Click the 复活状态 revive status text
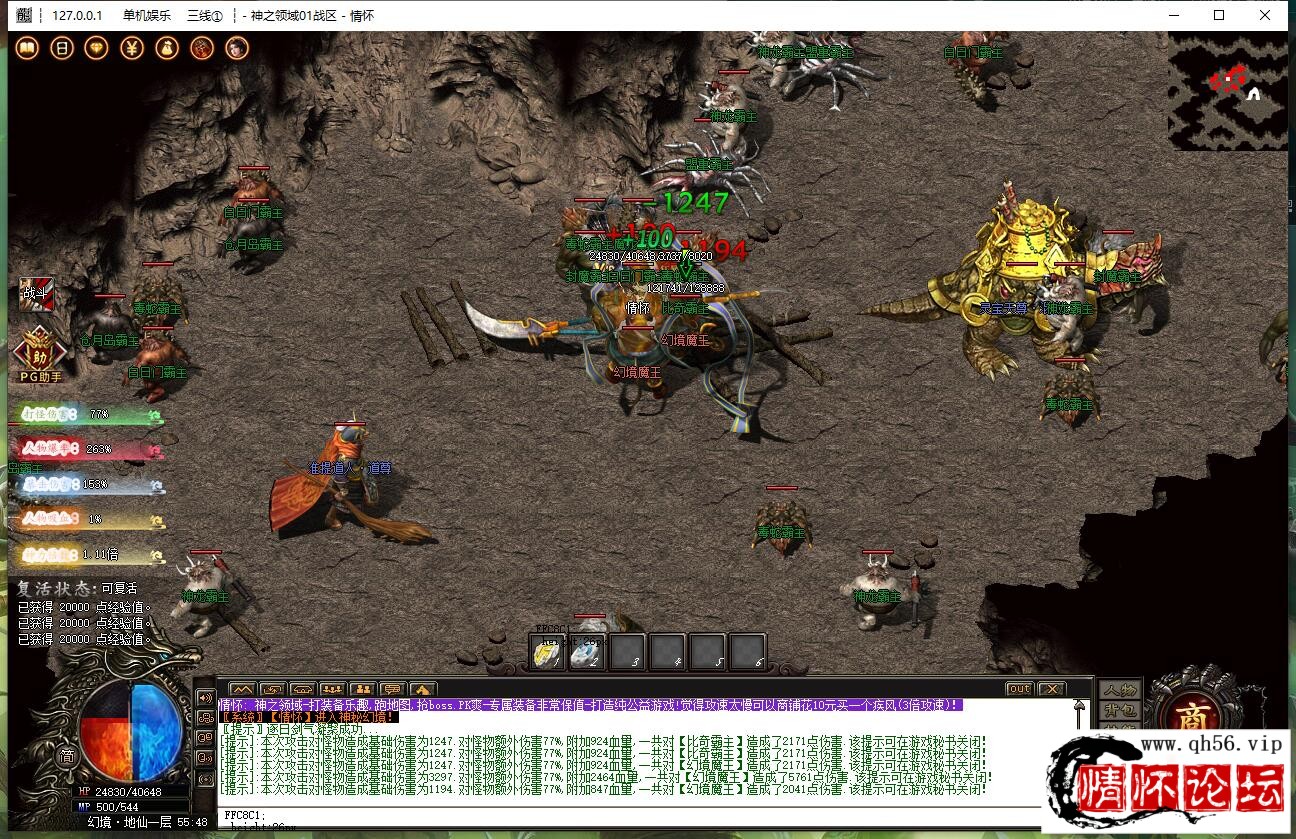Screen dimensions: 1296x839 coord(77,589)
